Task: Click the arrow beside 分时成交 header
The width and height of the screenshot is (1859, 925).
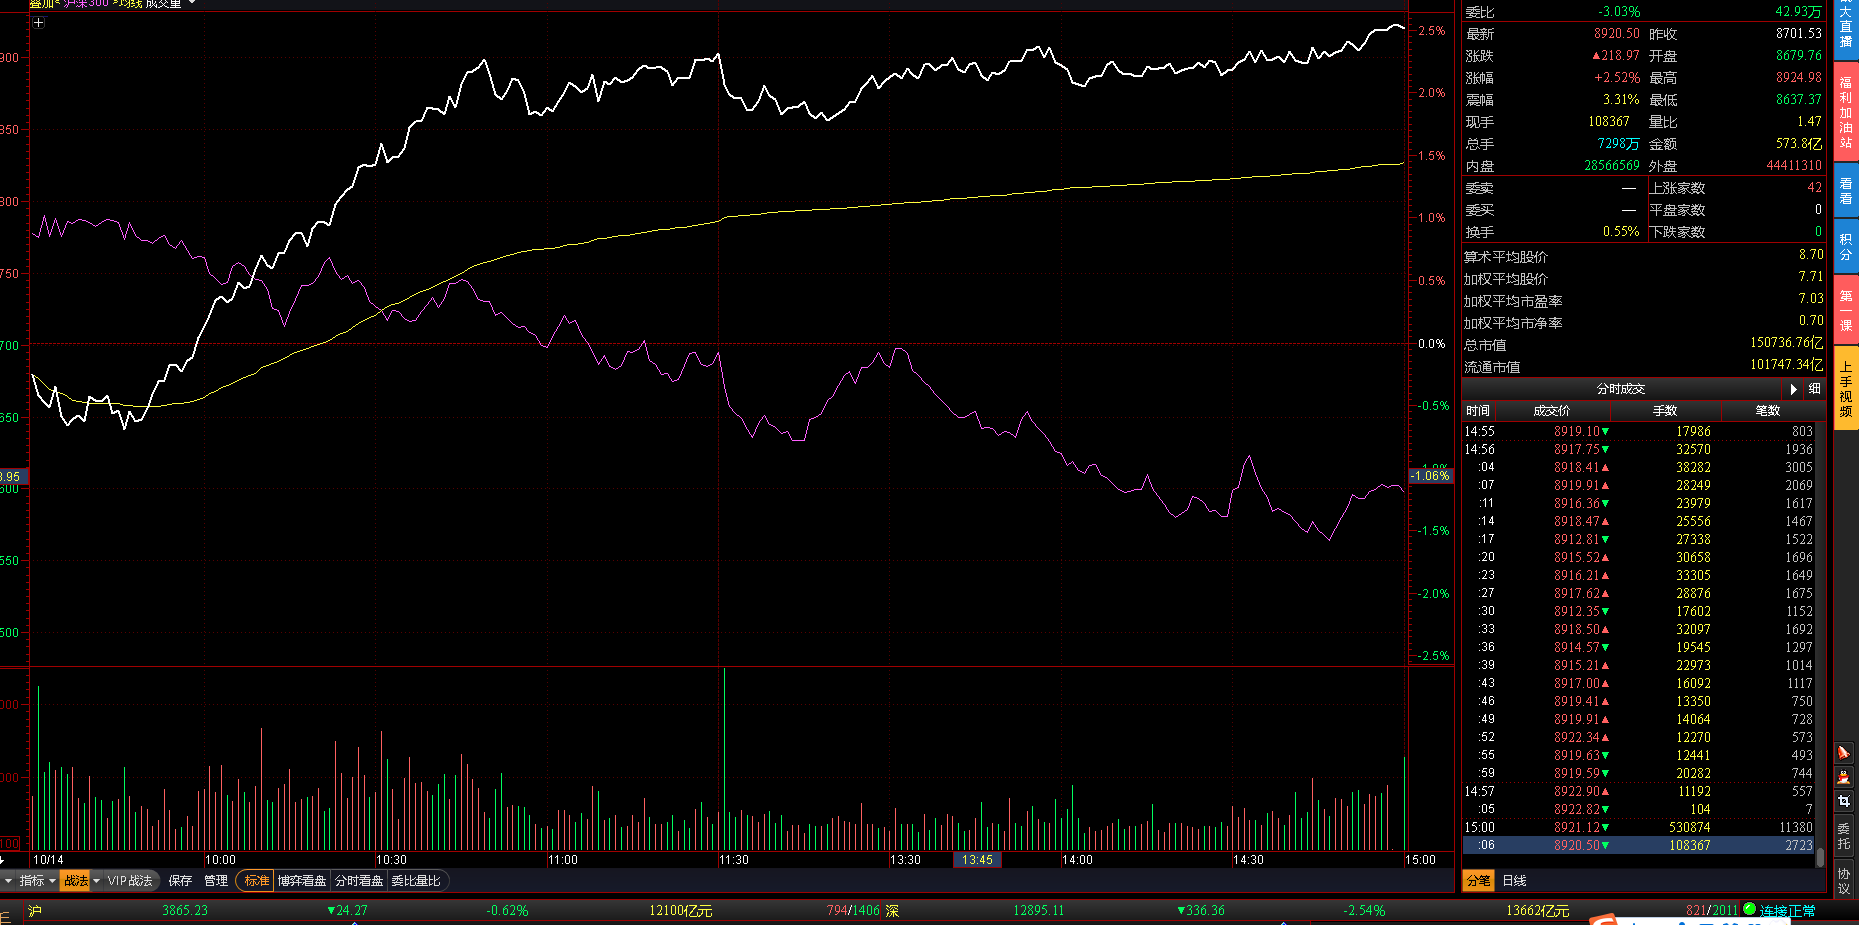Action: (x=1793, y=389)
